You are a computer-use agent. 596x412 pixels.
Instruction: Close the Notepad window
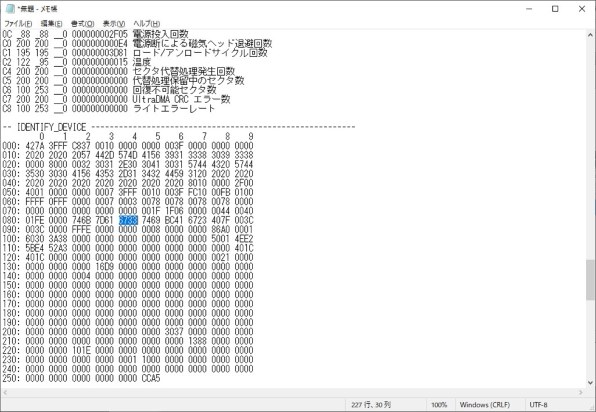click(x=582, y=9)
